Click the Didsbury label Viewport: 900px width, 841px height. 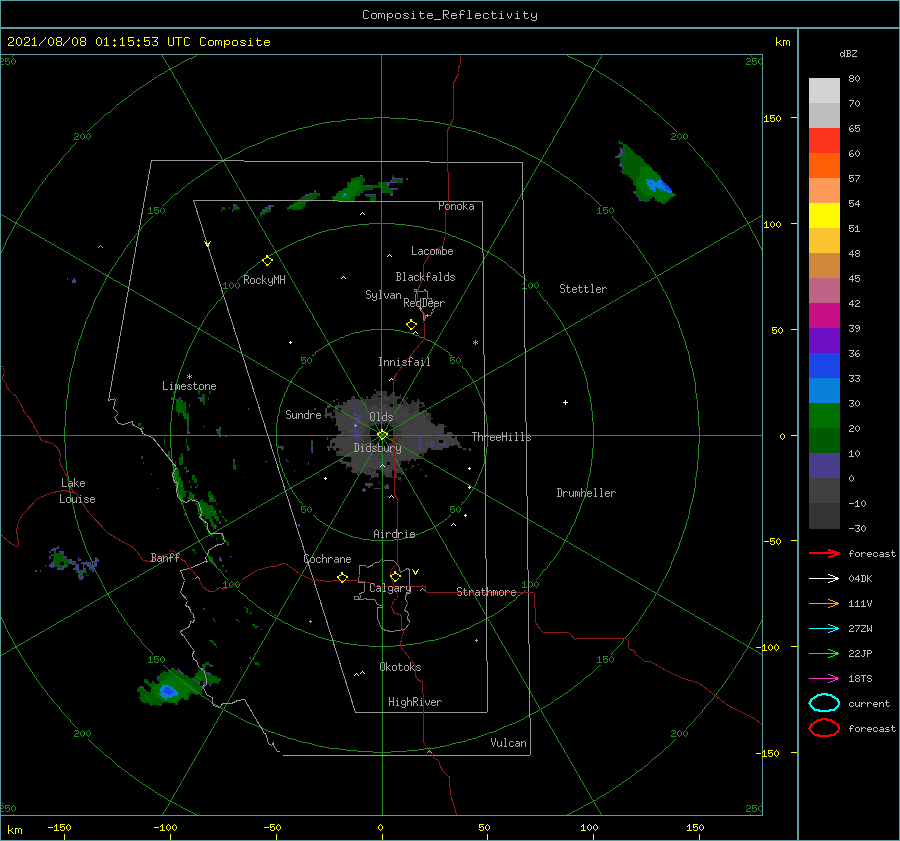click(x=378, y=448)
